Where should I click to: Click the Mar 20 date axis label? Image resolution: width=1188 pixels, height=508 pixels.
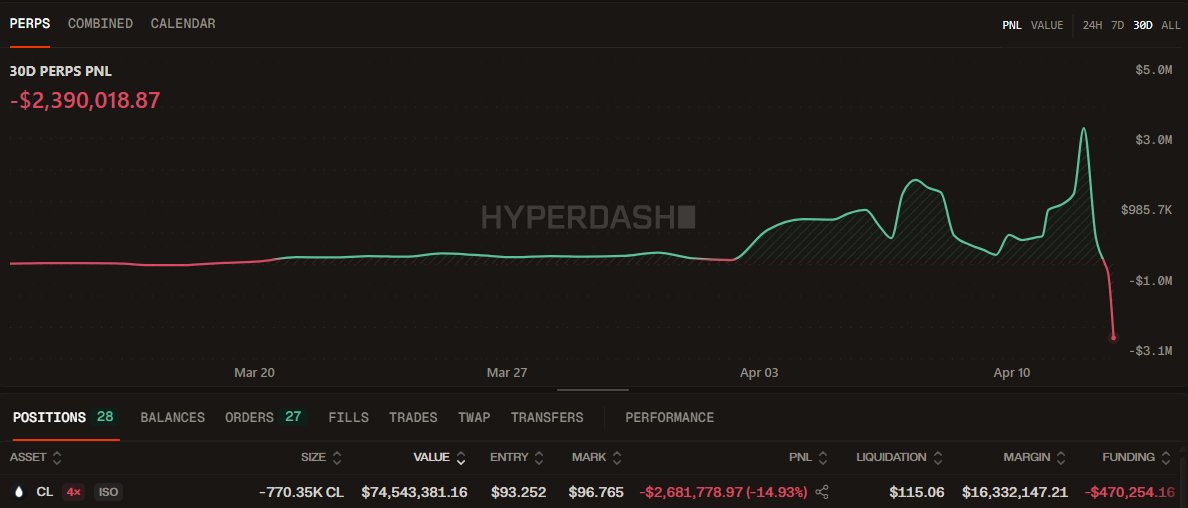point(255,373)
